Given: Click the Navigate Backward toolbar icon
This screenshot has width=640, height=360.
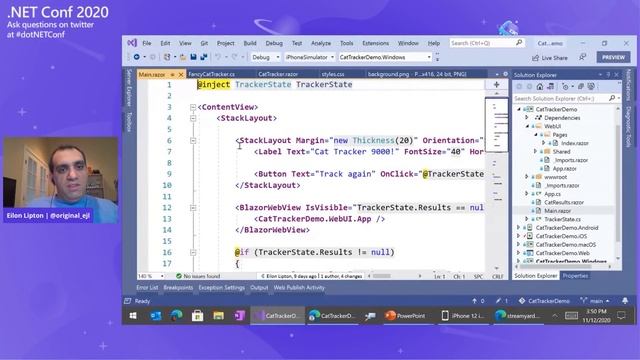Looking at the screenshot, I should pyautogui.click(x=137, y=57).
